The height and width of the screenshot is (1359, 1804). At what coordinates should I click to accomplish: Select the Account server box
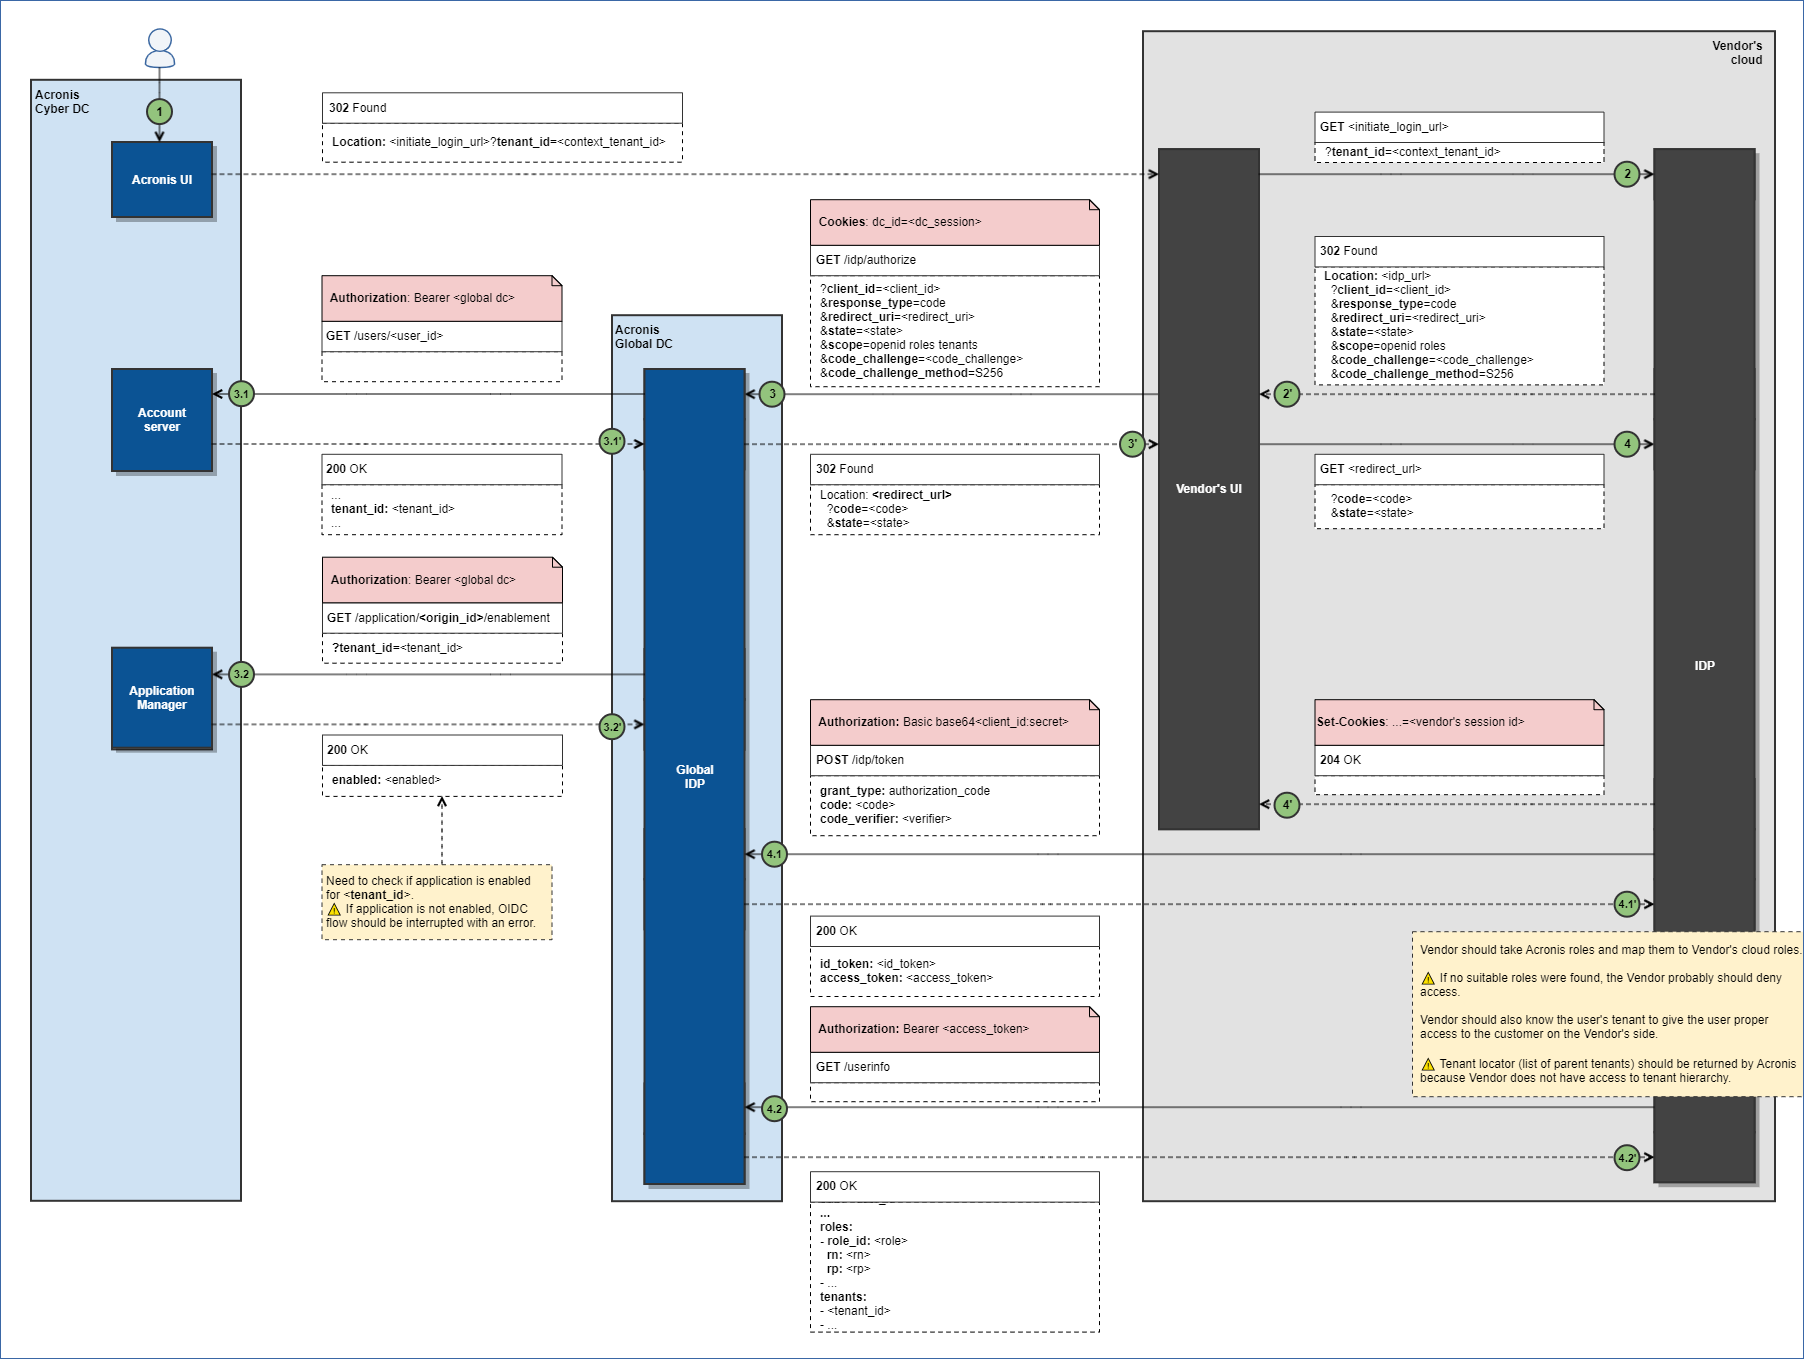pyautogui.click(x=162, y=420)
